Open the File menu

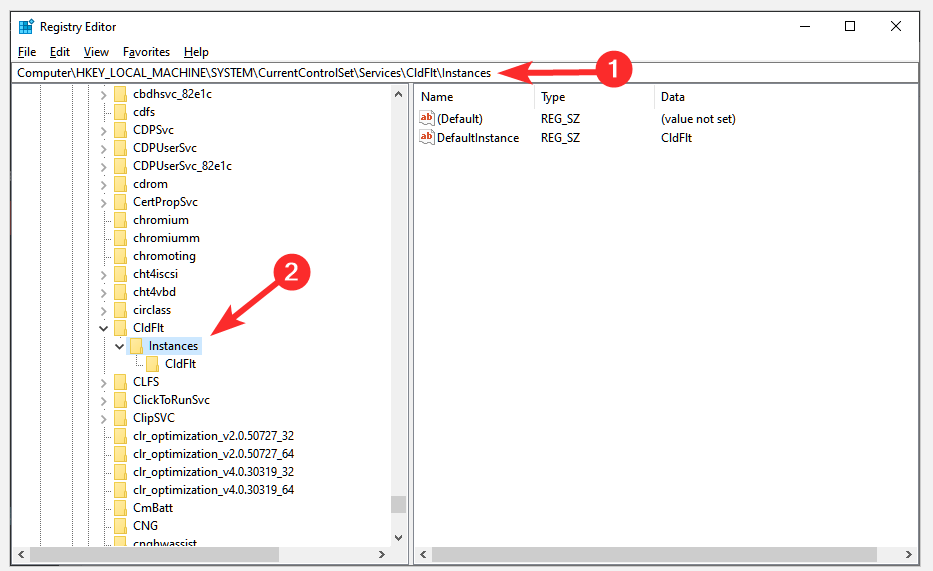27,52
